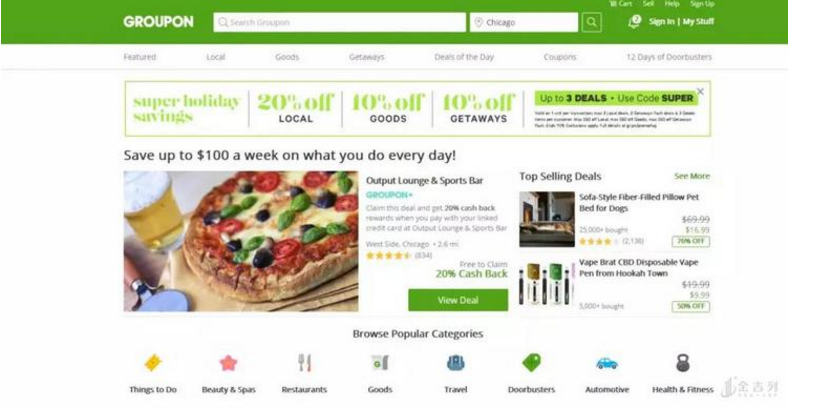Select the Health & Fitness kettlebell icon
The width and height of the screenshot is (824, 415).
tap(683, 362)
